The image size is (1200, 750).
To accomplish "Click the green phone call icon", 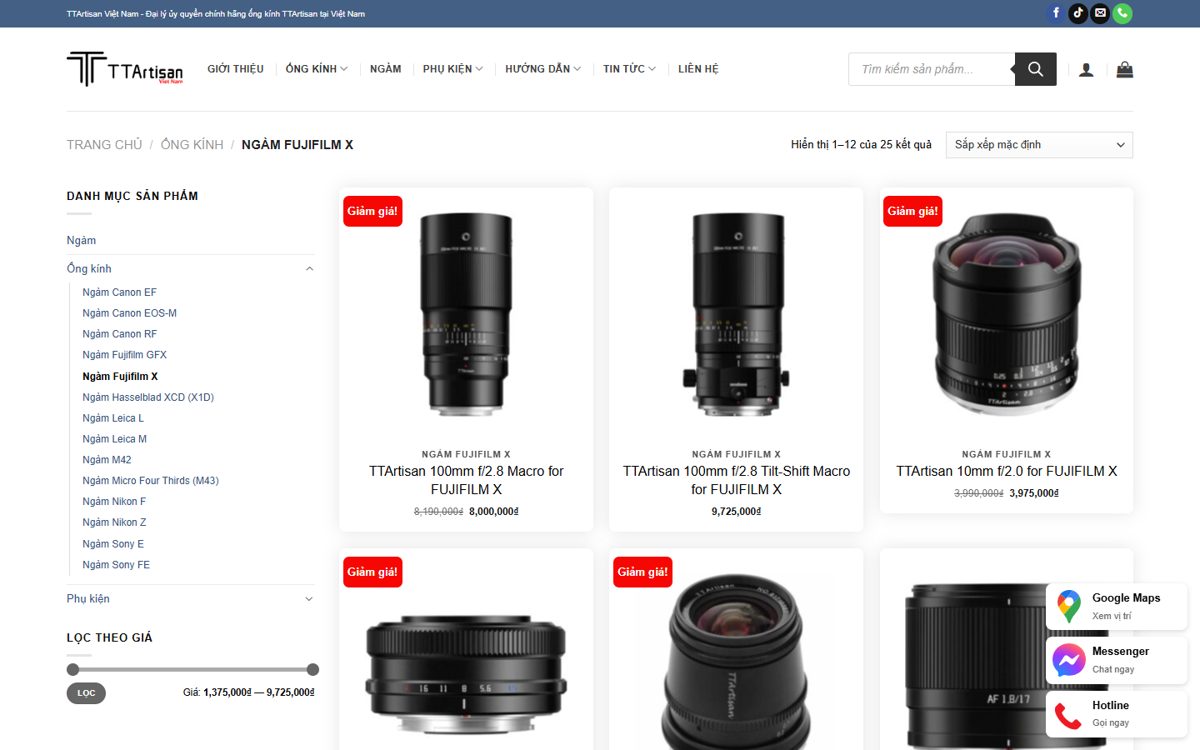I will pyautogui.click(x=1122, y=13).
